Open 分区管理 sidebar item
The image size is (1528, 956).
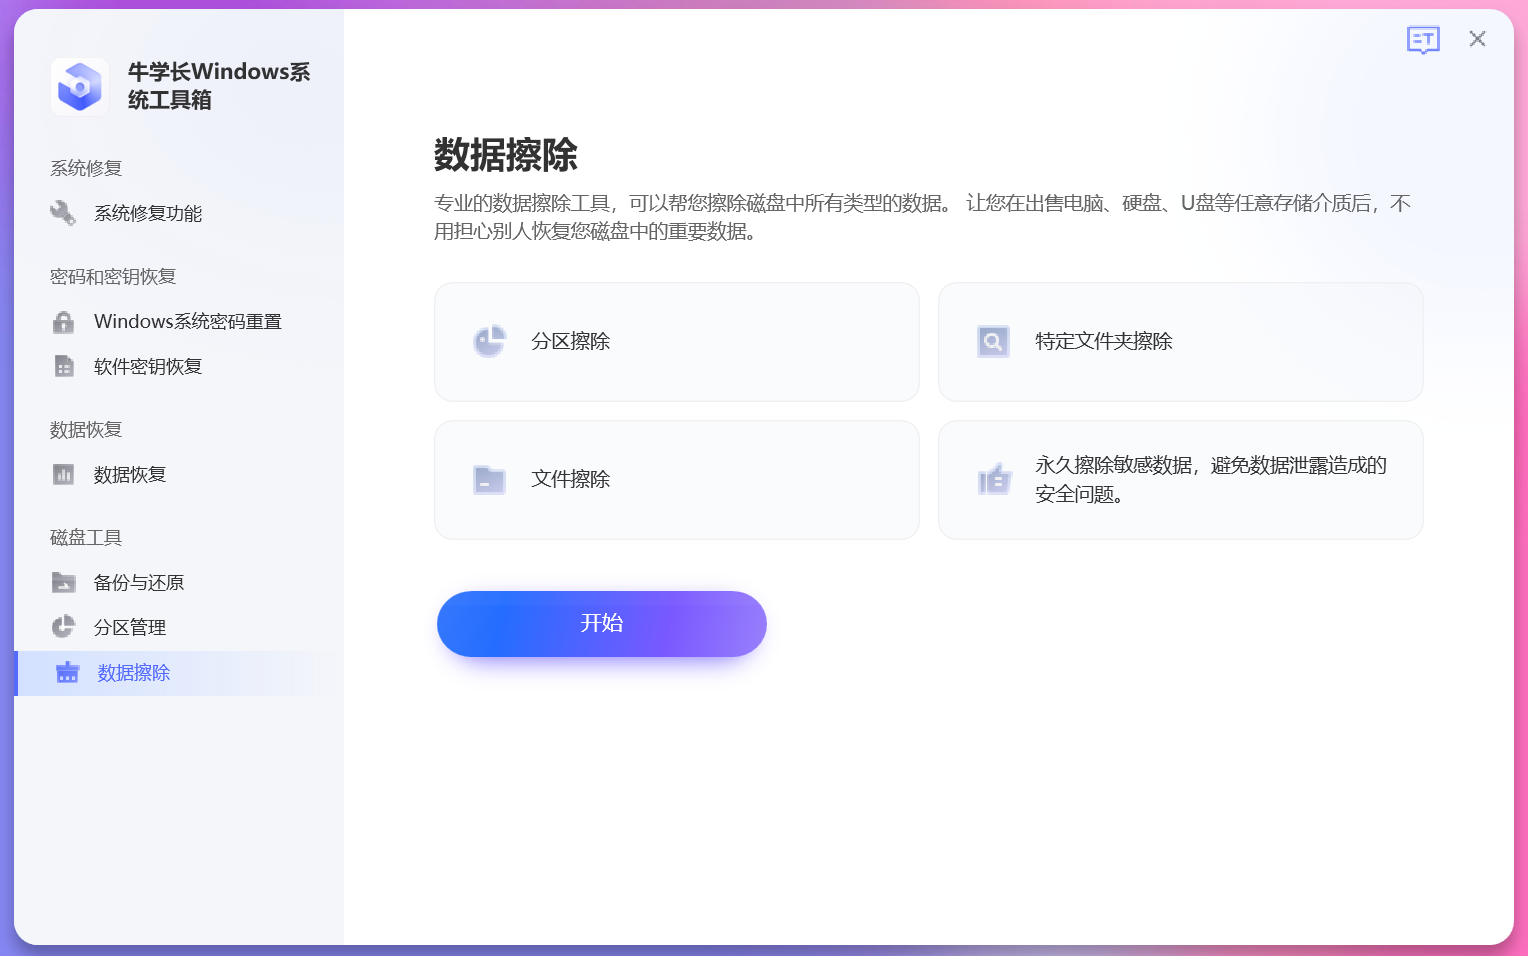(x=130, y=628)
